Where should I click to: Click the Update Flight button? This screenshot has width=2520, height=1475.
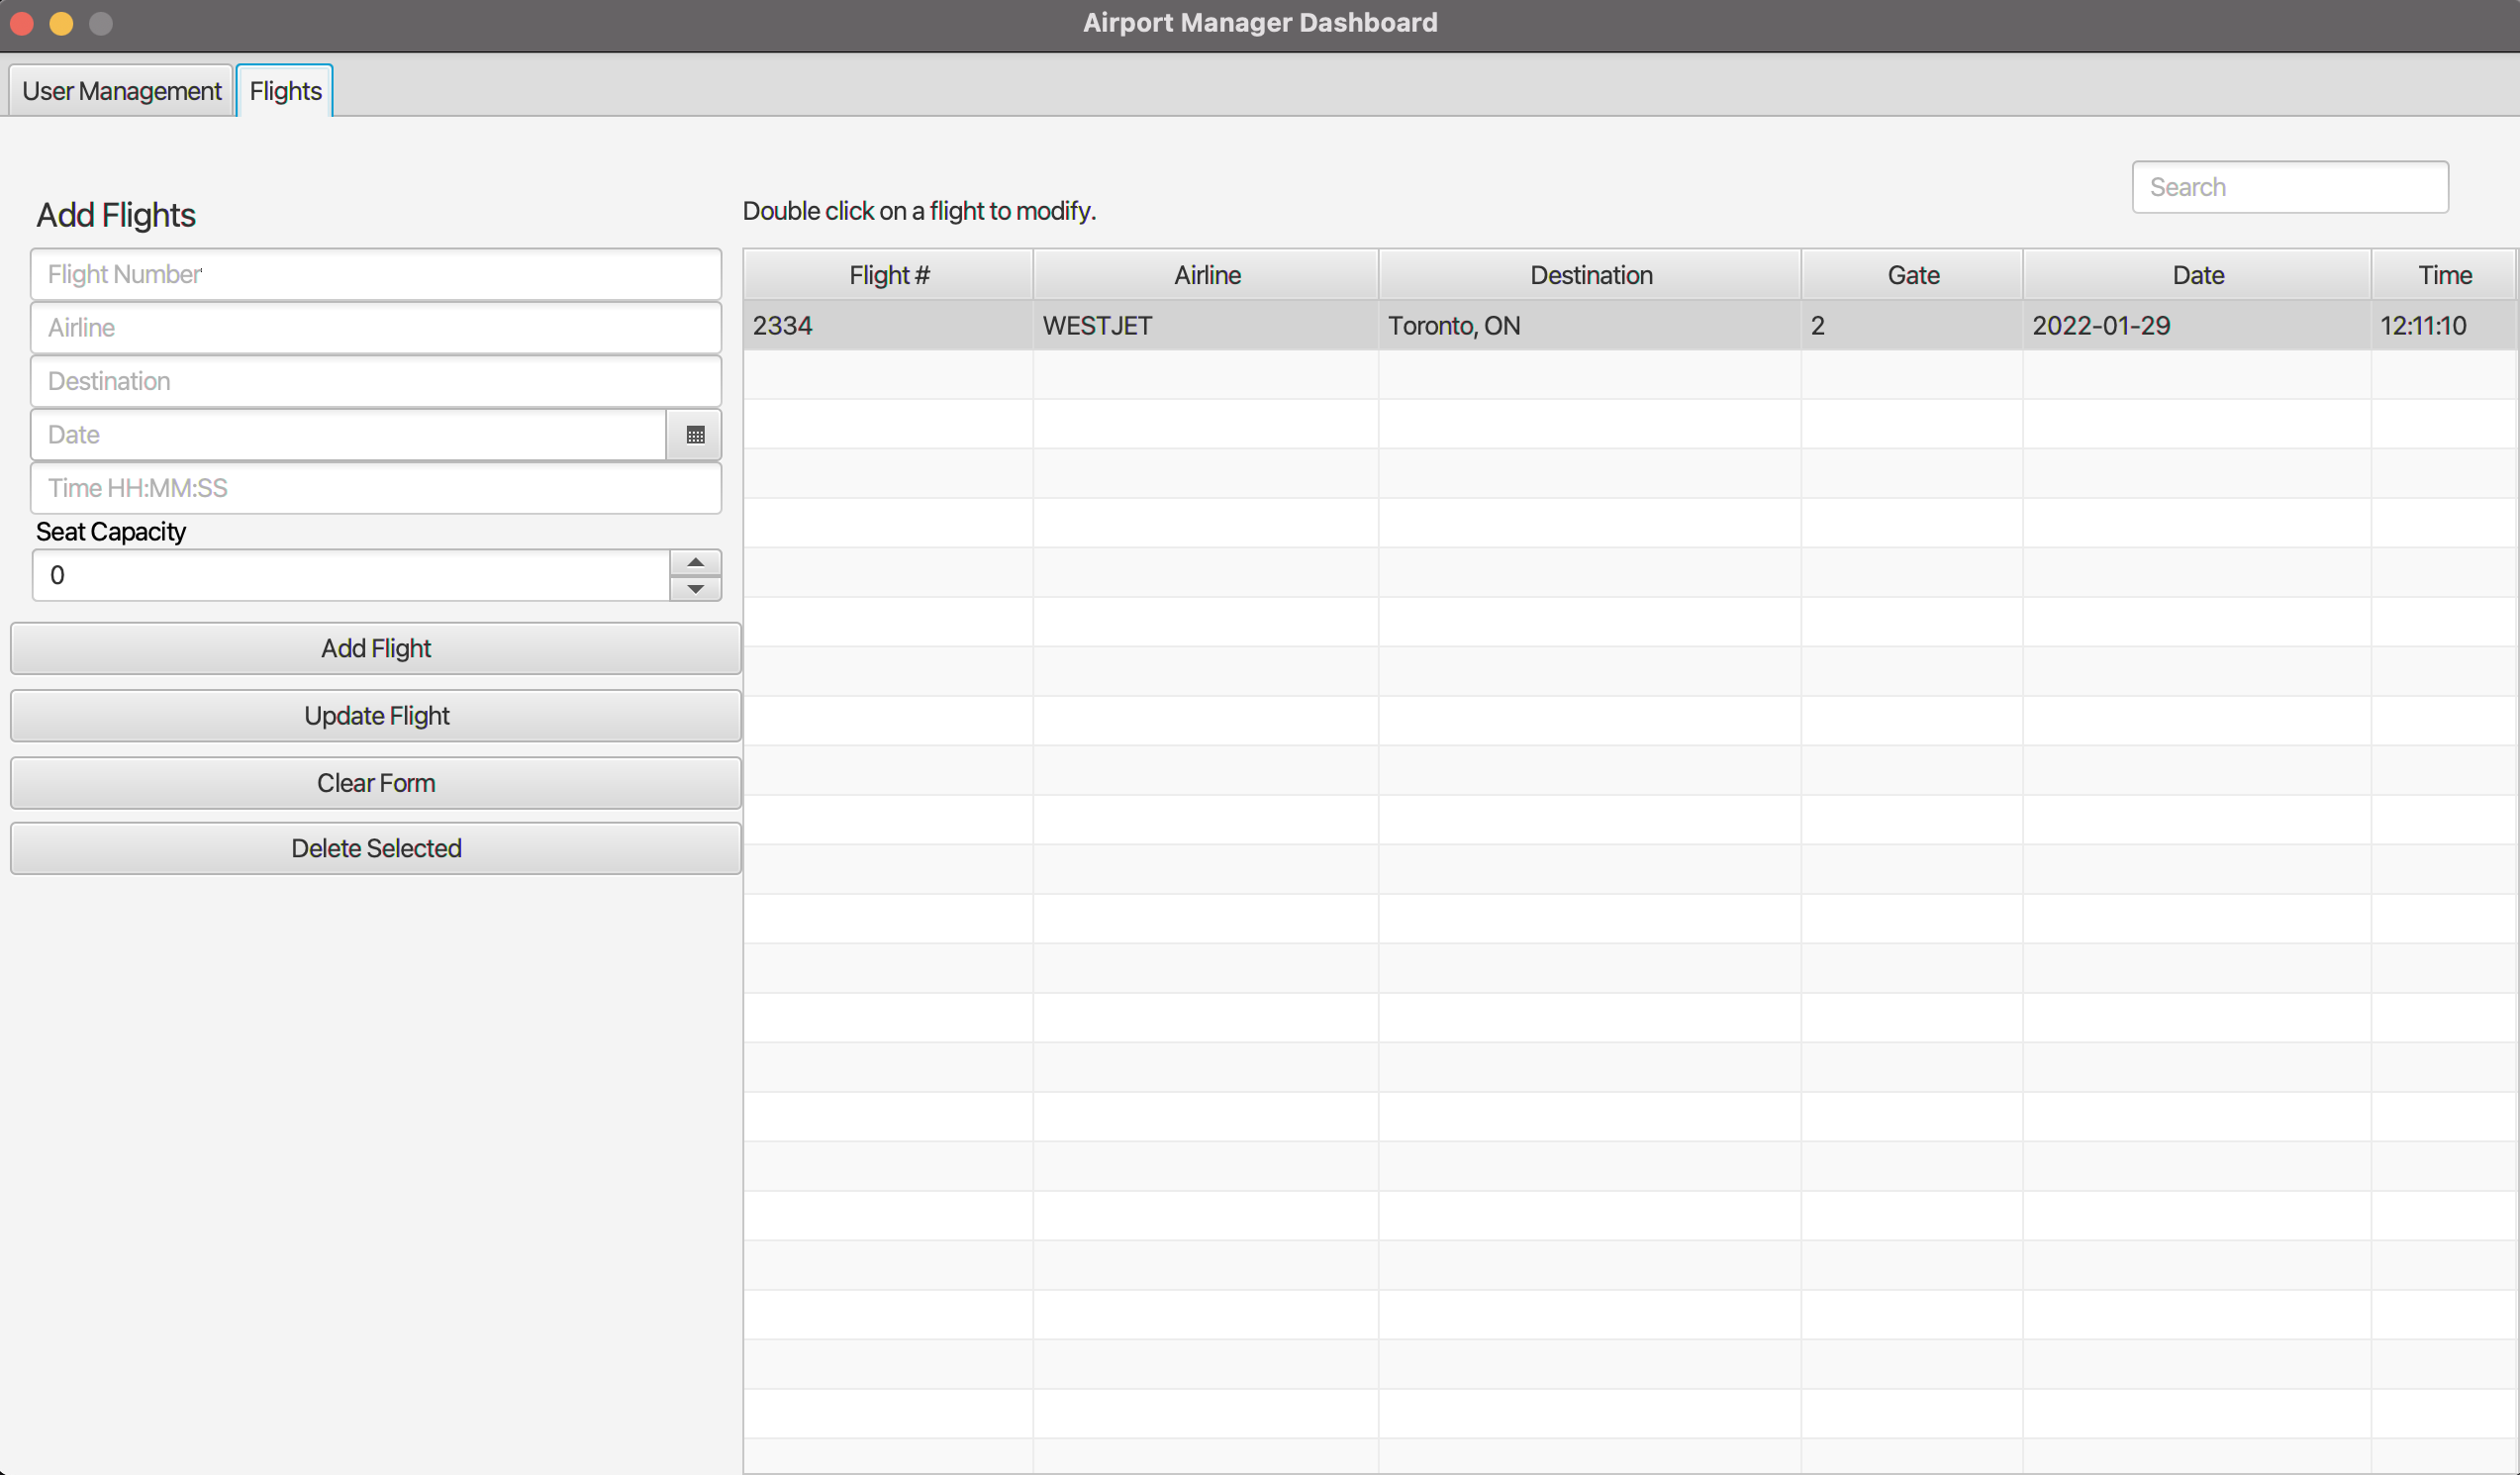pyautogui.click(x=375, y=715)
